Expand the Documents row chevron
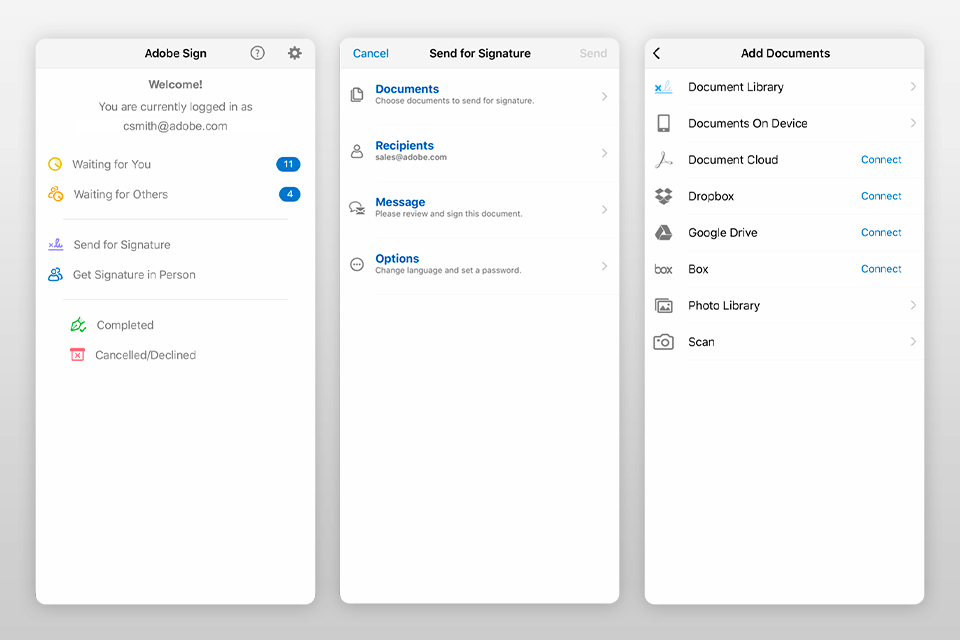 point(604,96)
